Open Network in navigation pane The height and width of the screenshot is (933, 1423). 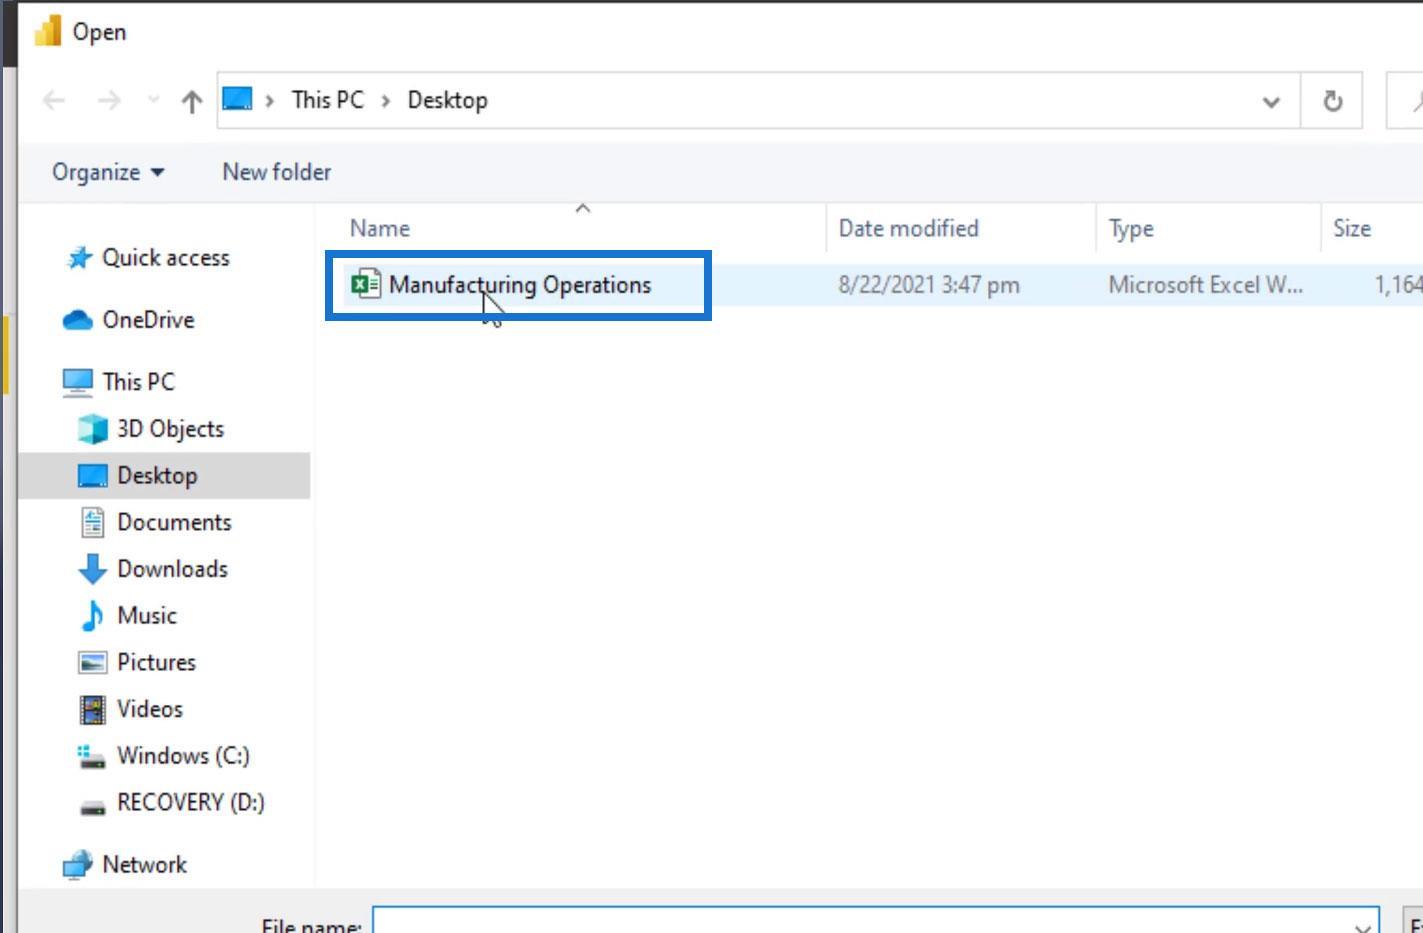pyautogui.click(x=144, y=865)
